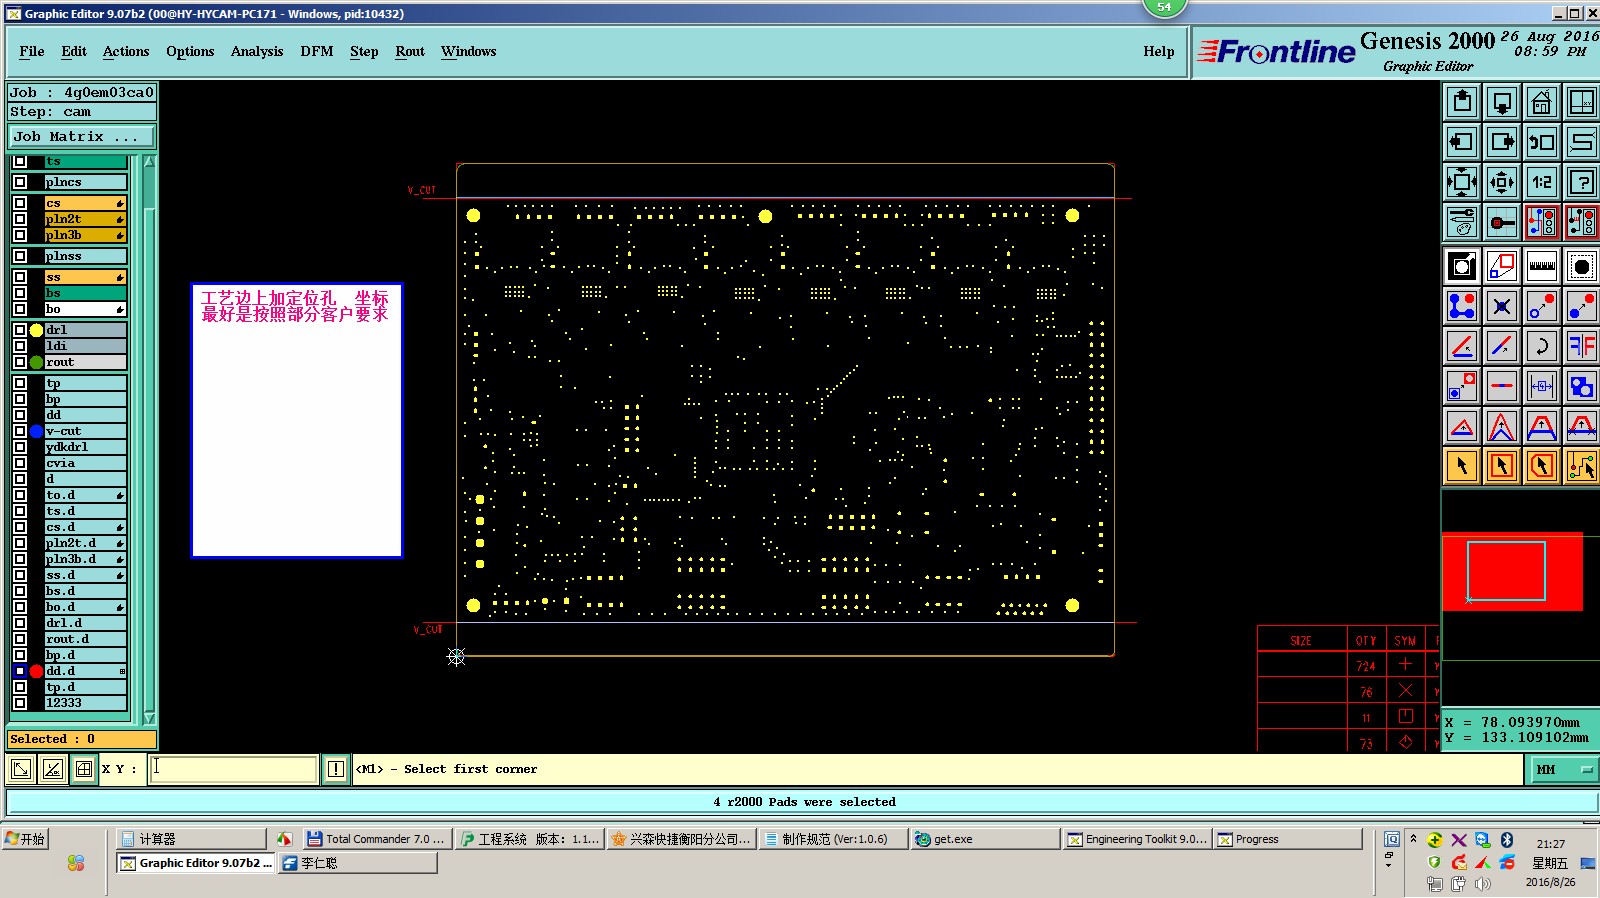Open the calculator taskbar button
Image resolution: width=1600 pixels, height=898 pixels.
point(191,839)
